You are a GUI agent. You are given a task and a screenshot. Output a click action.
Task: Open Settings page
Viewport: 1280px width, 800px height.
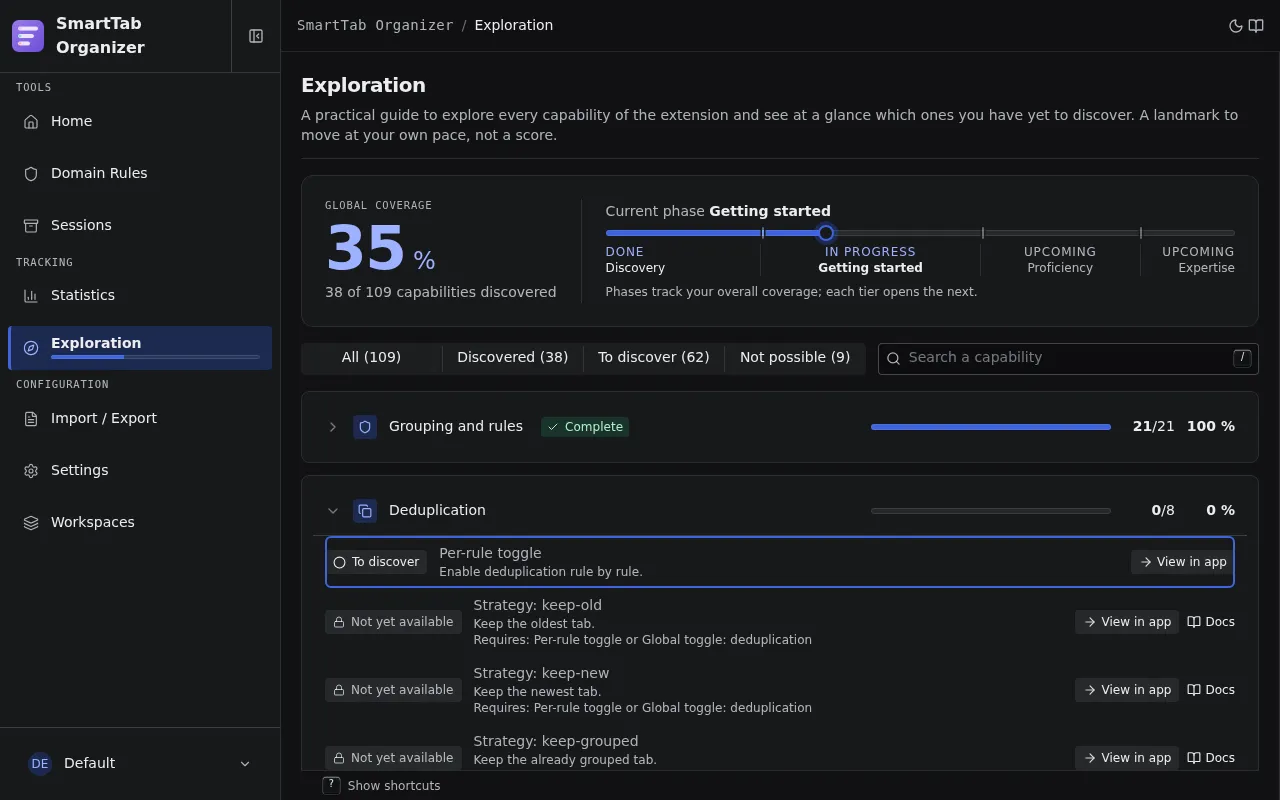point(140,471)
